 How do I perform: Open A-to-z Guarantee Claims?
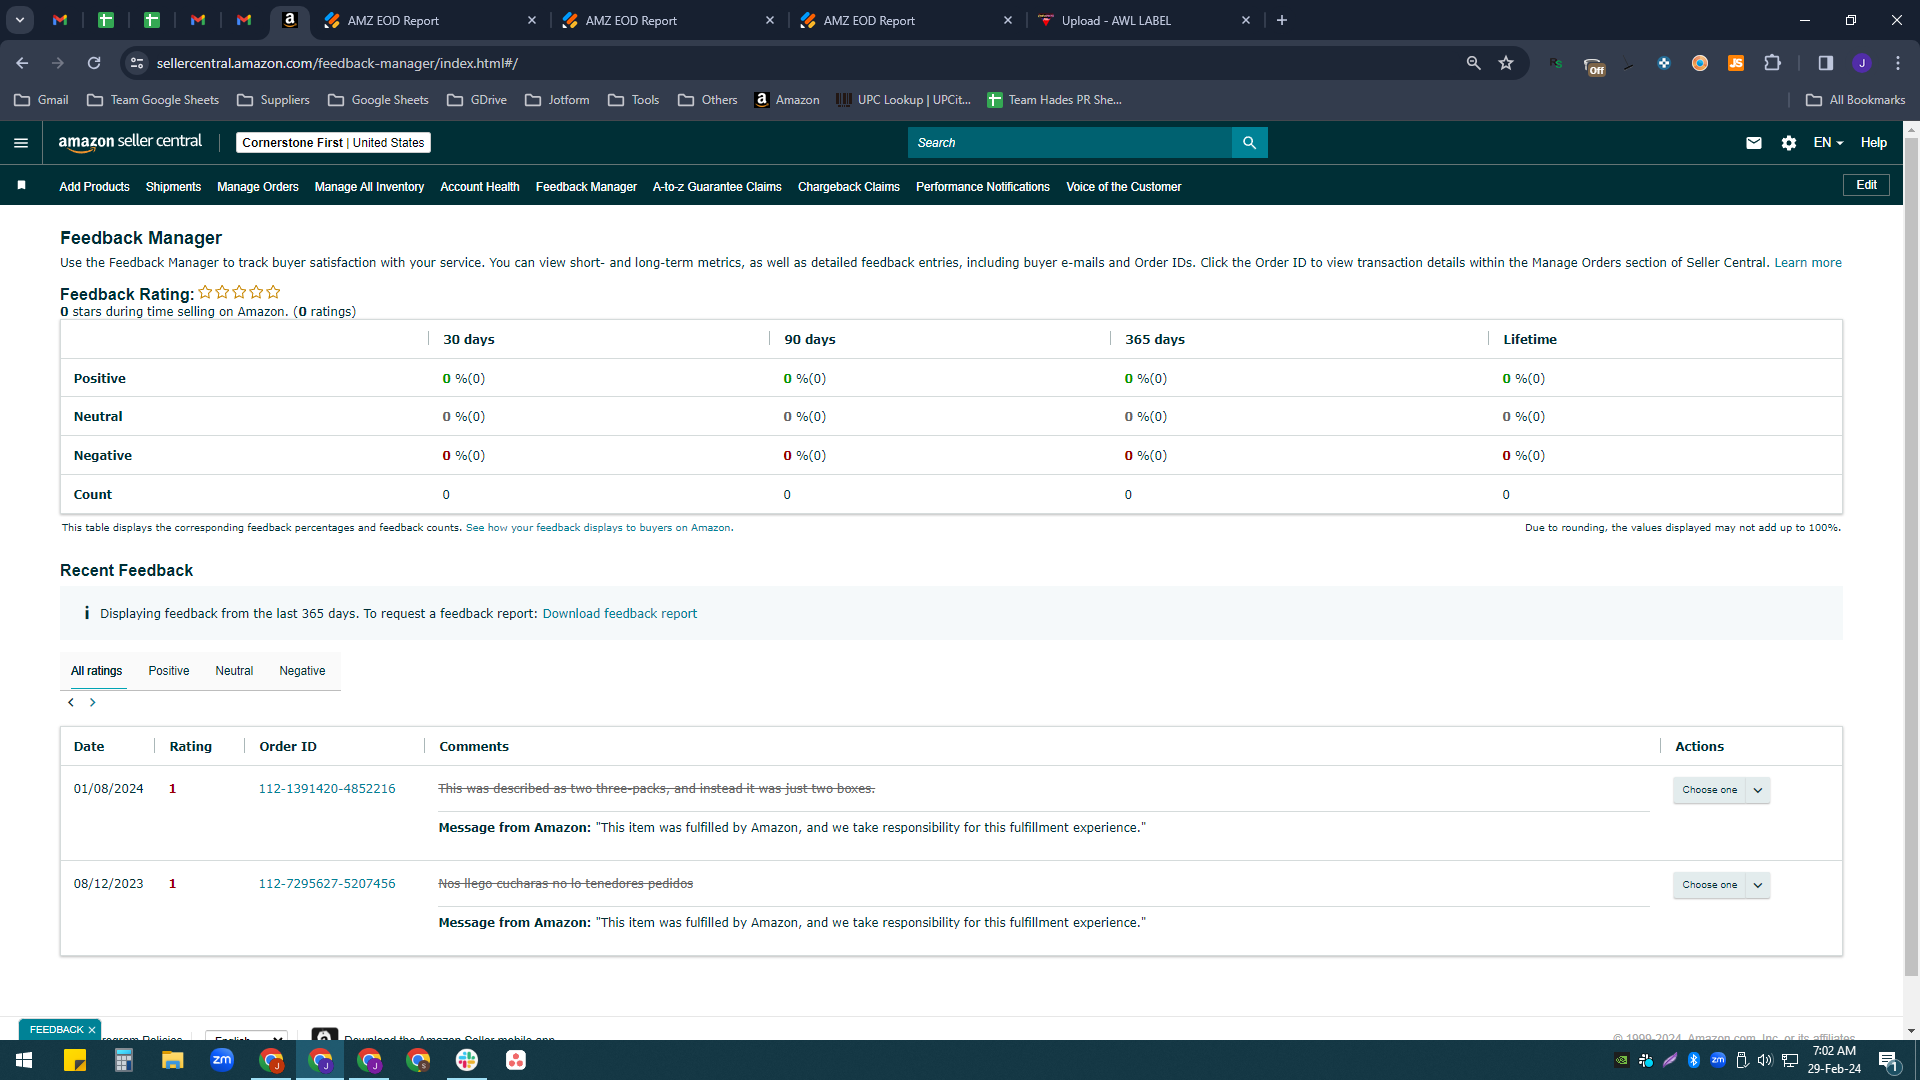(x=717, y=187)
